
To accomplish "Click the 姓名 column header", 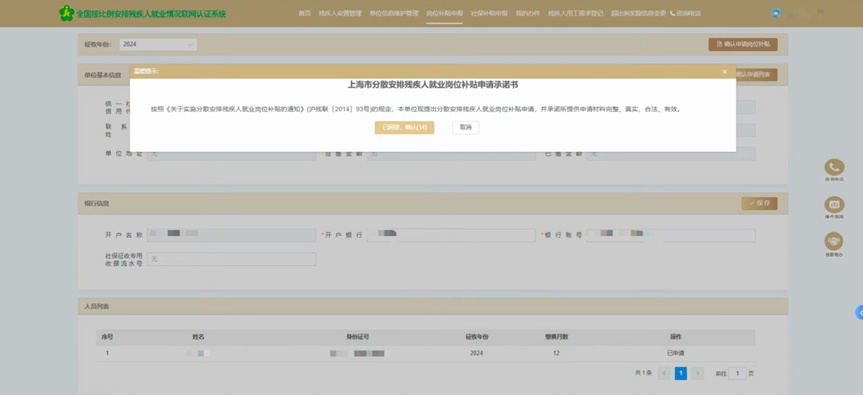I will 198,337.
